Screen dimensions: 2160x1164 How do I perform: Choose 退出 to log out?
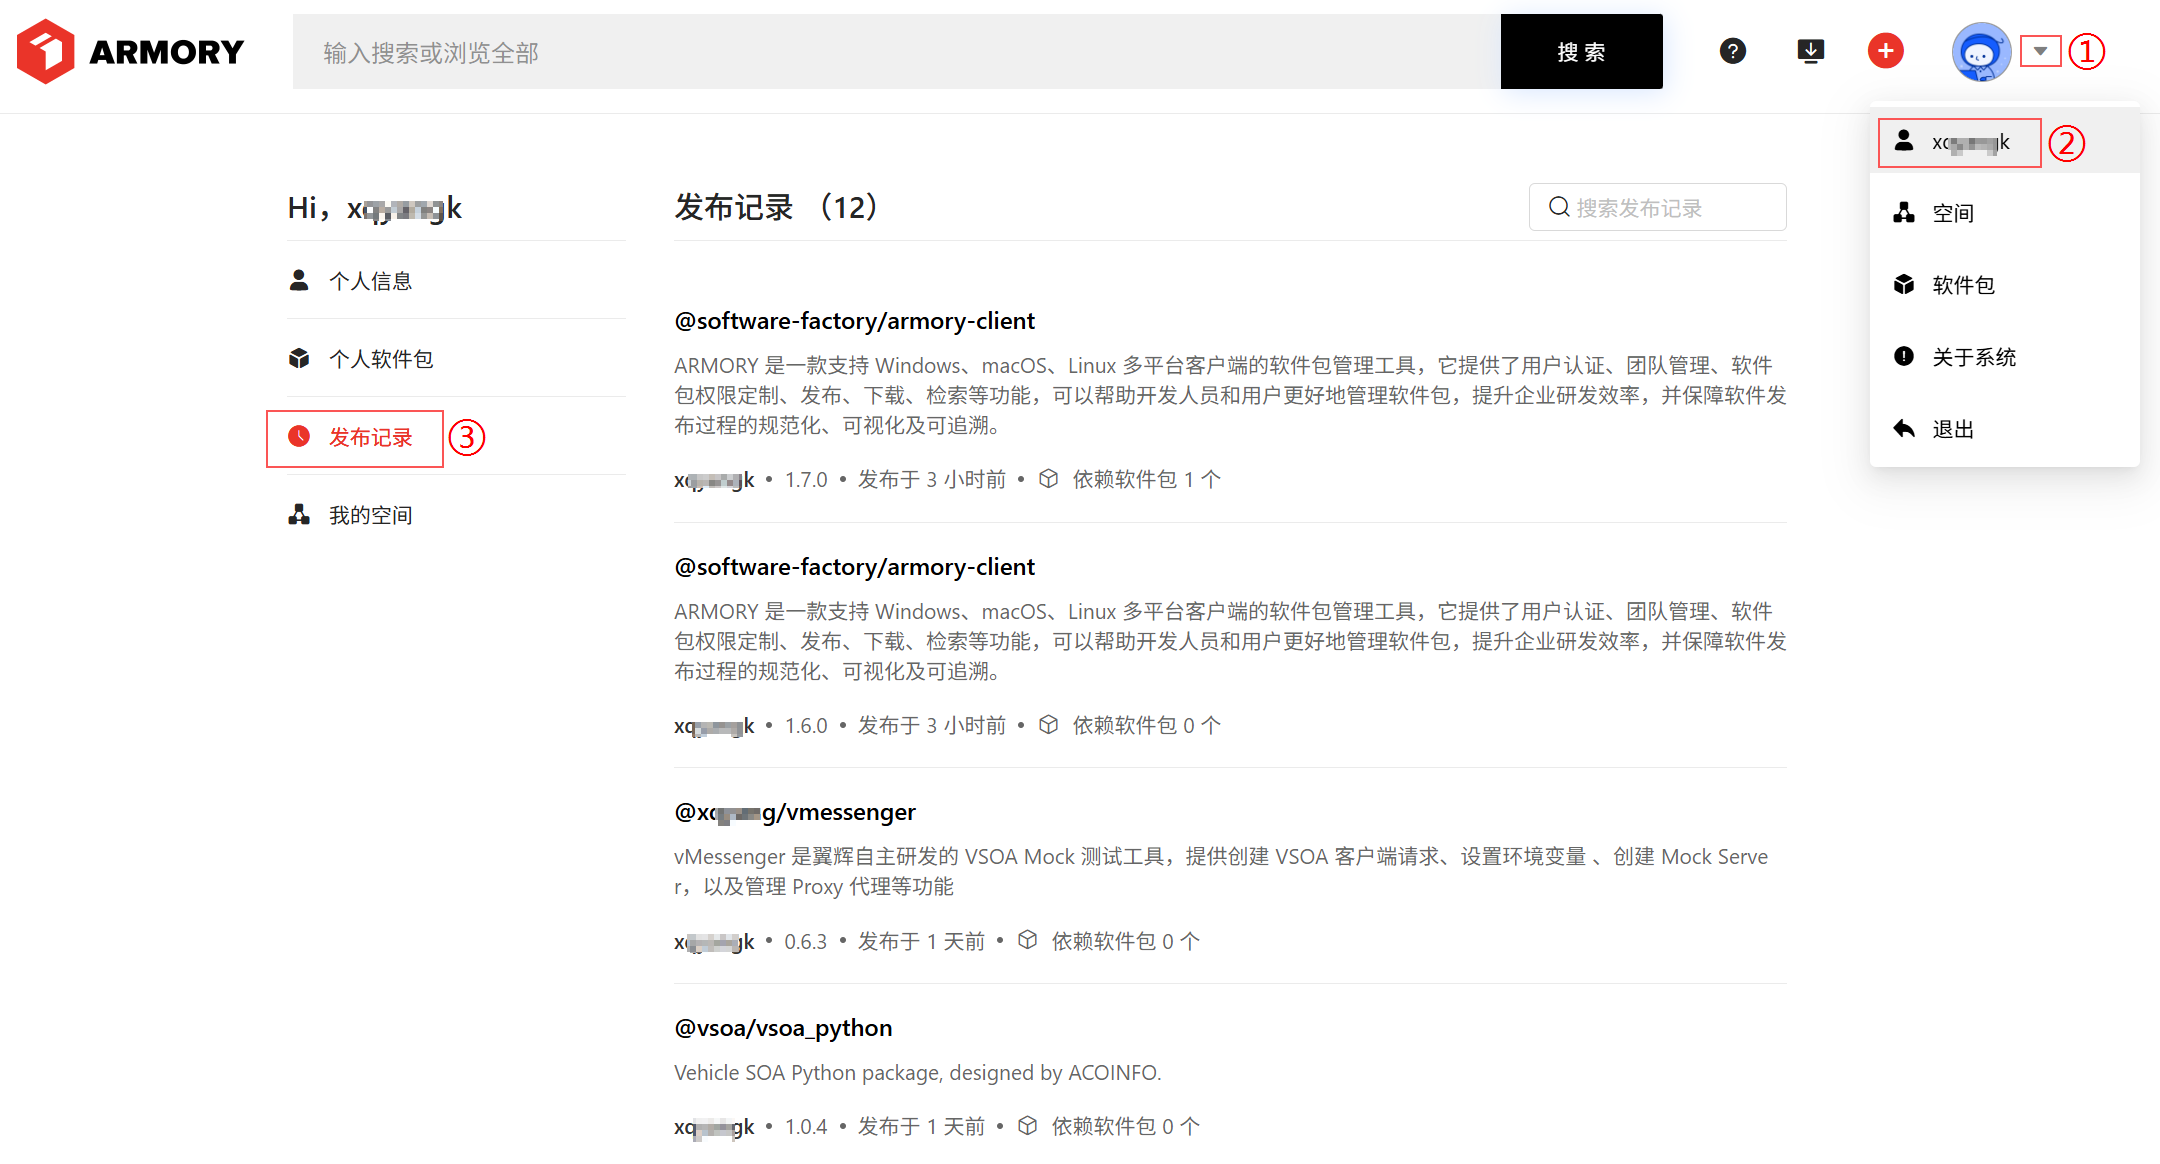1952,429
